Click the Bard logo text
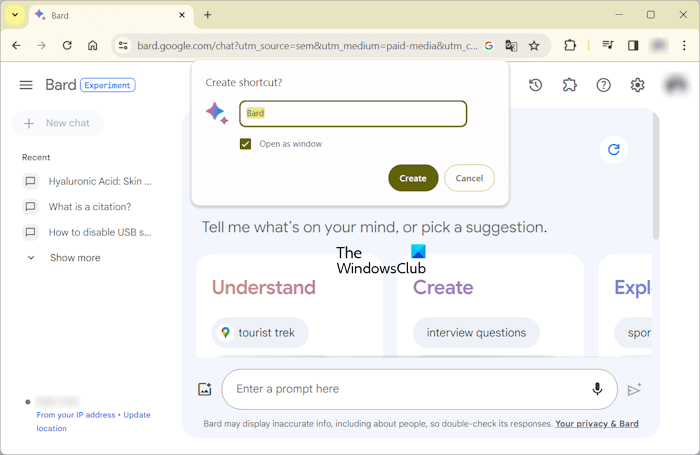The width and height of the screenshot is (700, 455). click(x=61, y=85)
